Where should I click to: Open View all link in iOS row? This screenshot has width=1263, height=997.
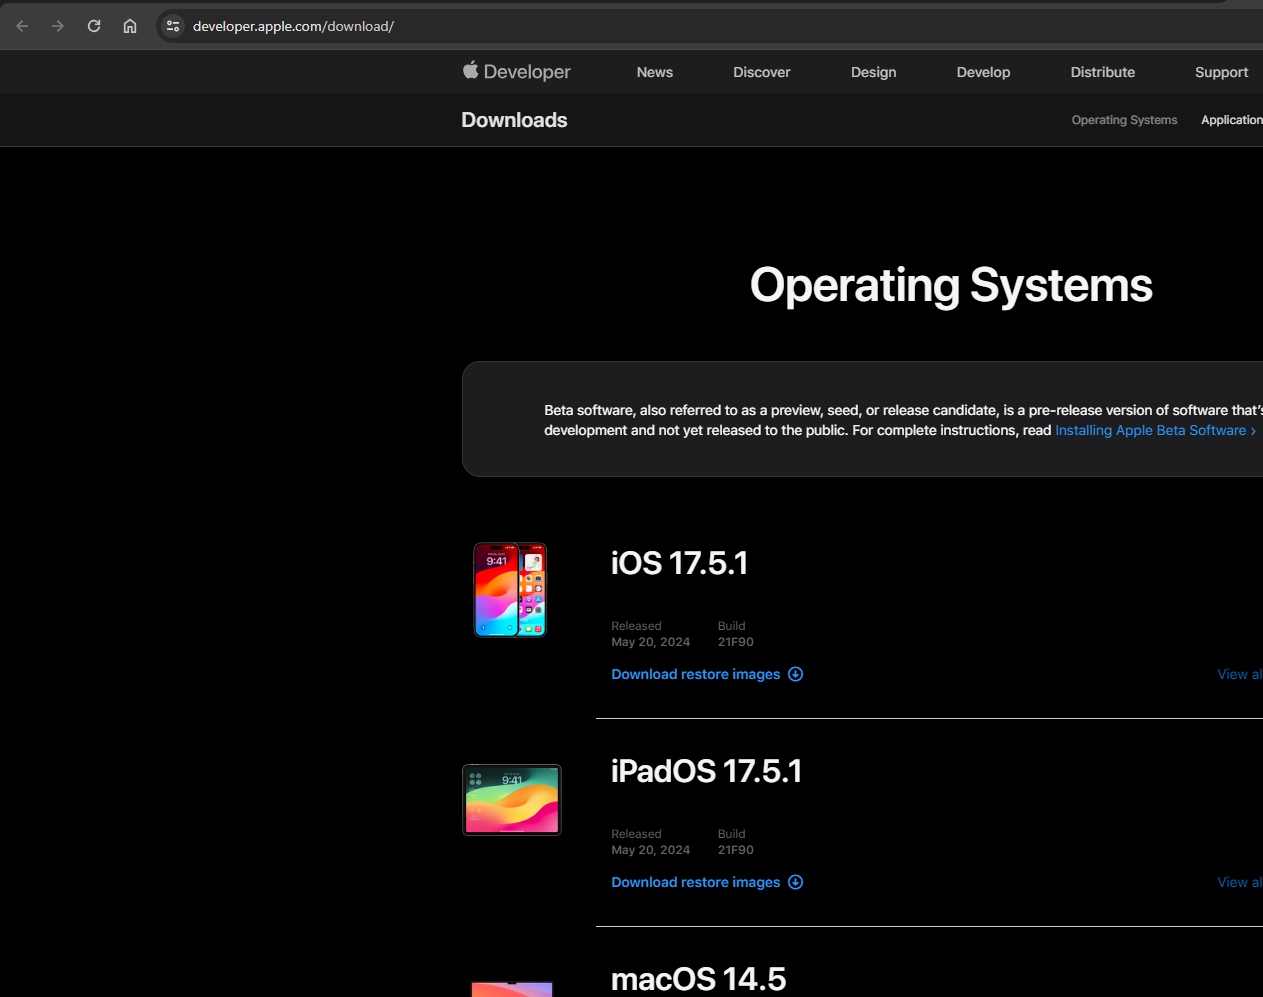pos(1240,674)
